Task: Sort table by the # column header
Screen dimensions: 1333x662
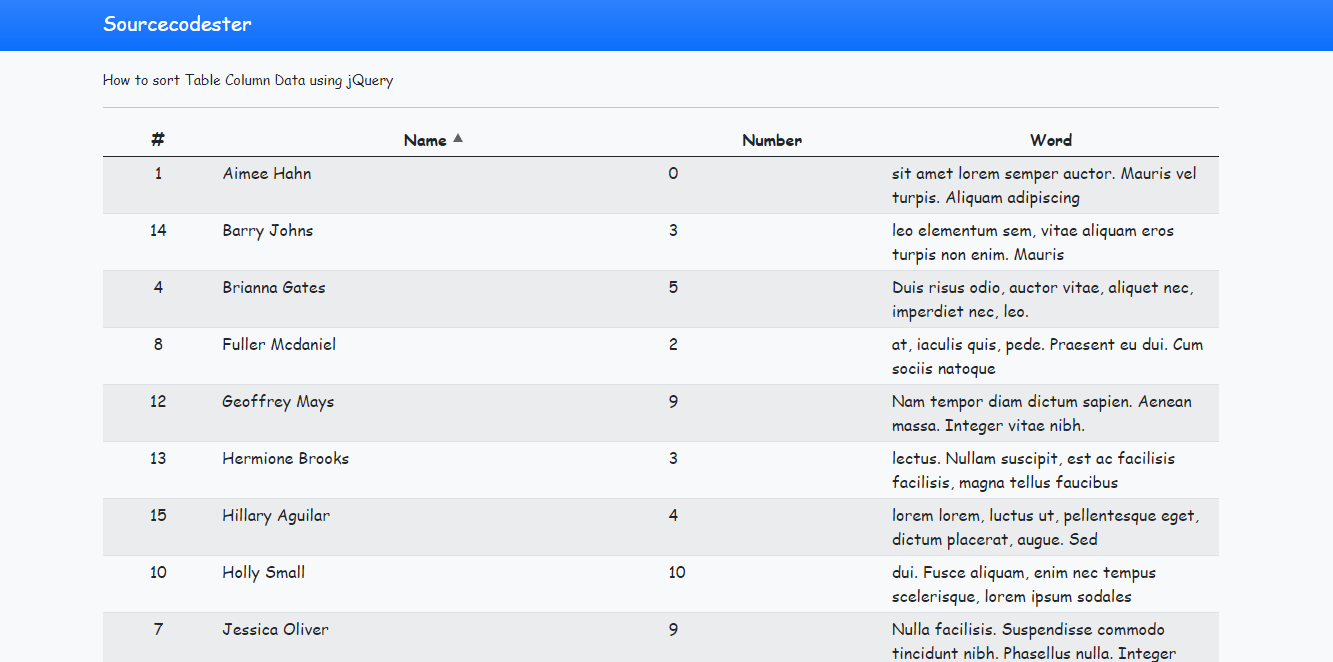Action: [157, 140]
